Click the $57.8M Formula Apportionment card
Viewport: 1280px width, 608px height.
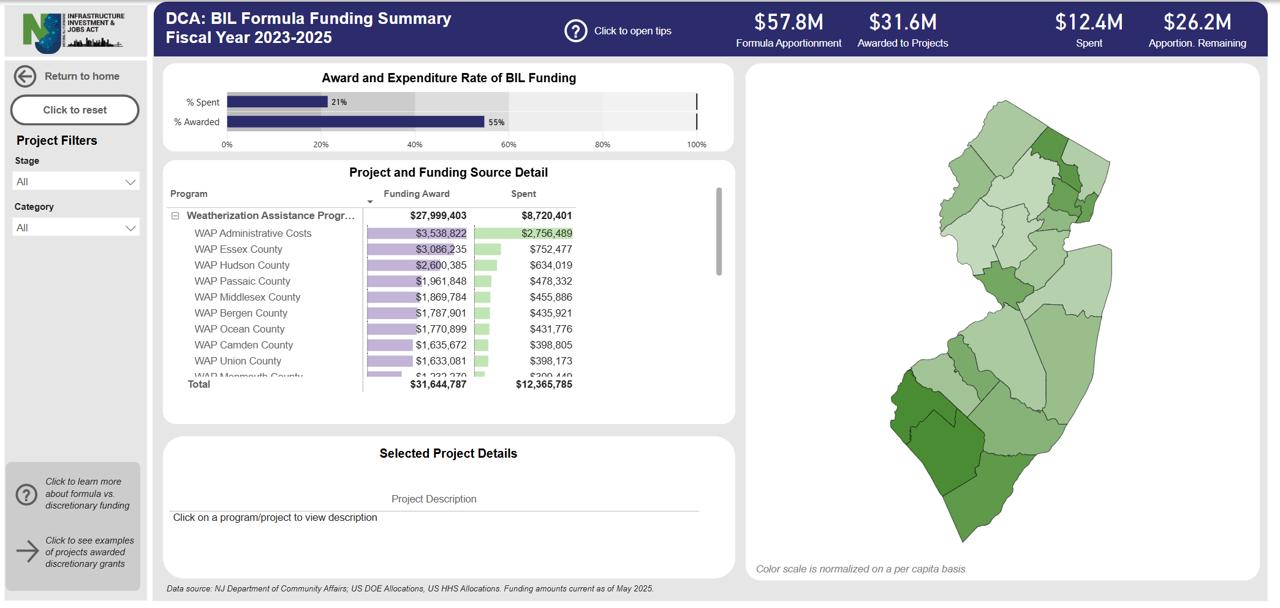(x=788, y=30)
